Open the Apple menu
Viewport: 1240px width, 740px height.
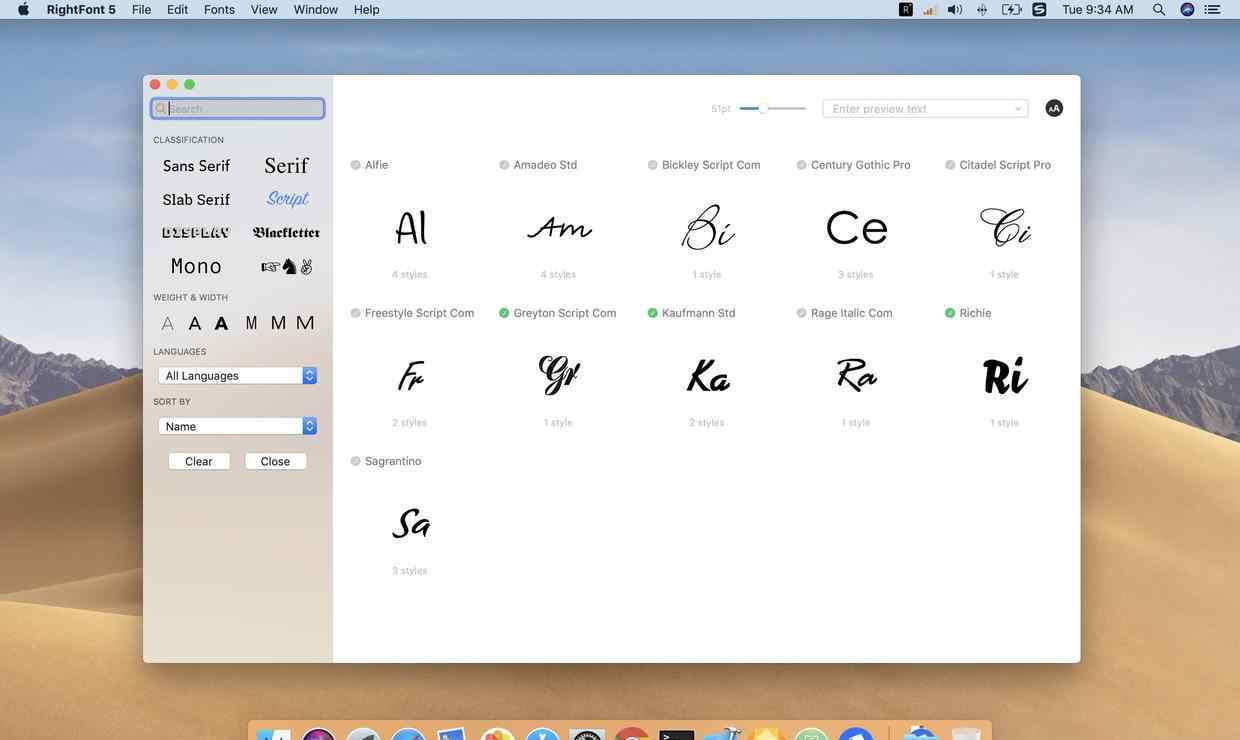pyautogui.click(x=23, y=9)
